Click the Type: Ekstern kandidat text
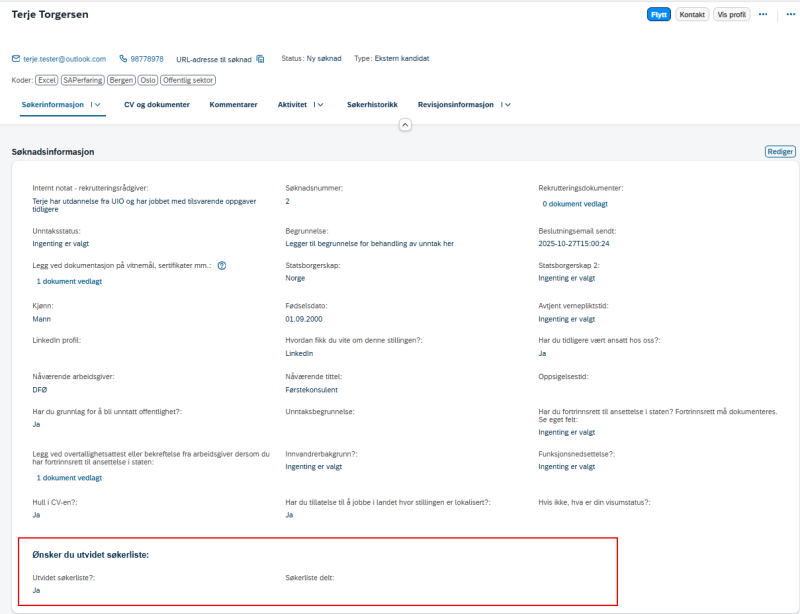800x614 pixels. coord(391,58)
